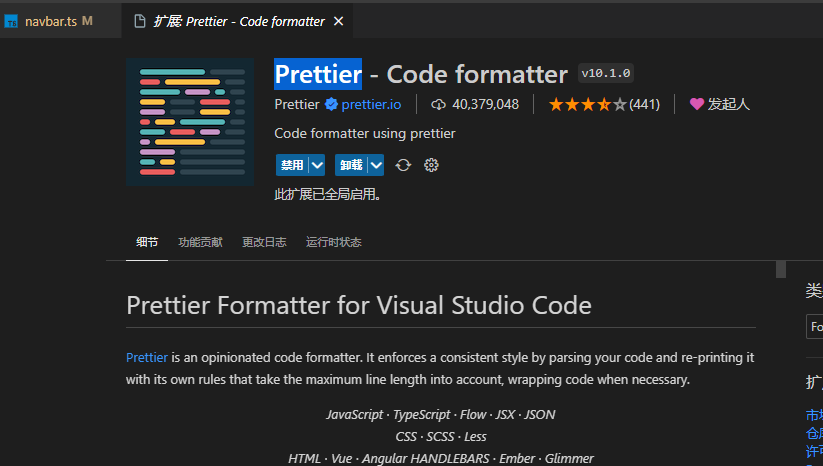Click the 卸载 (Uninstall) button

click(x=351, y=165)
